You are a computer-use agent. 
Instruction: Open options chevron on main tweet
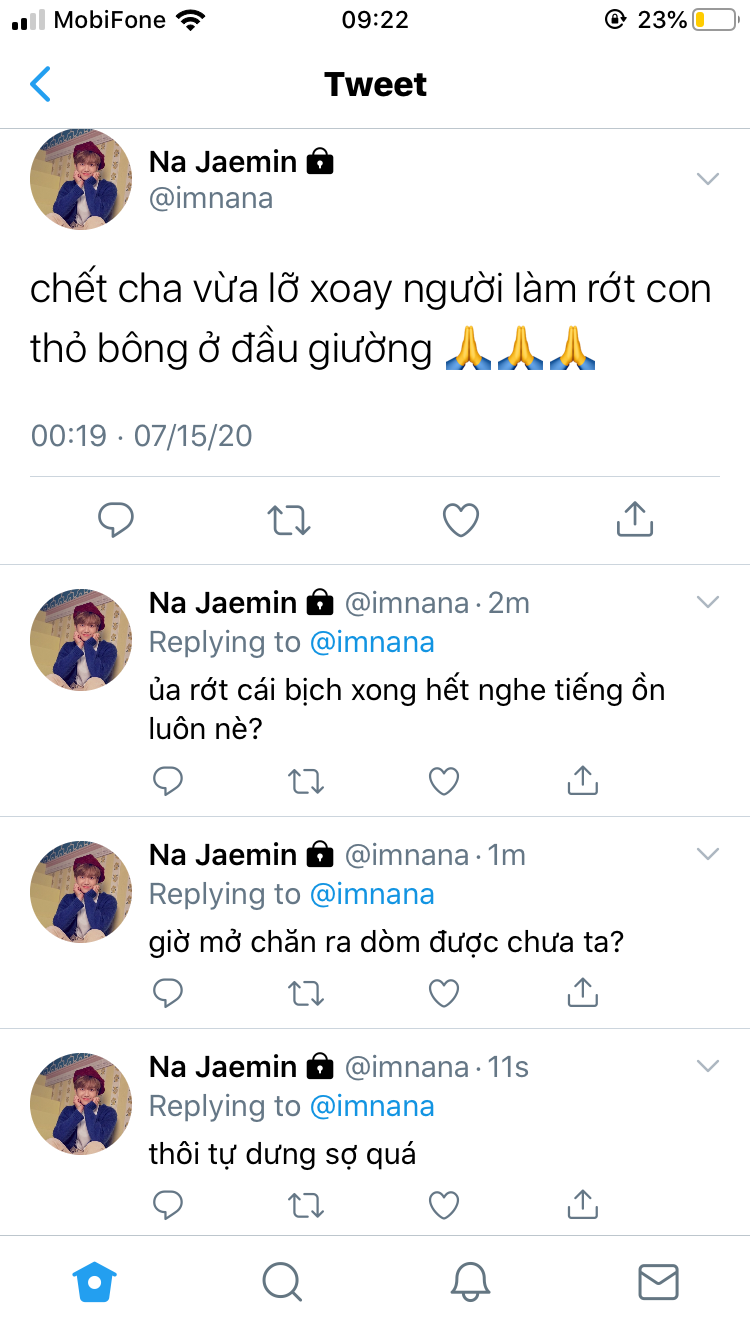coord(708,179)
